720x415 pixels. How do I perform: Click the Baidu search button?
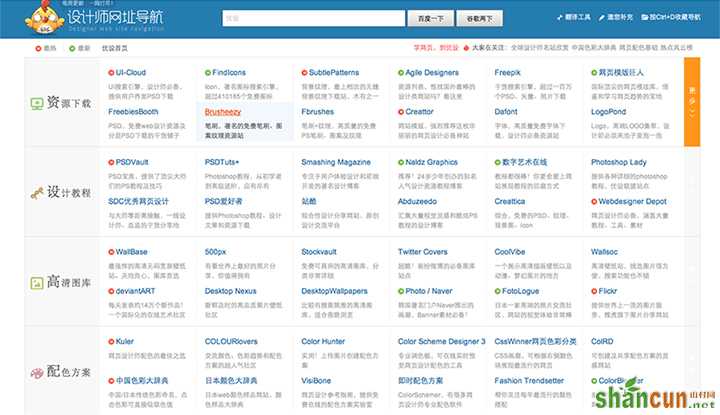coord(430,18)
